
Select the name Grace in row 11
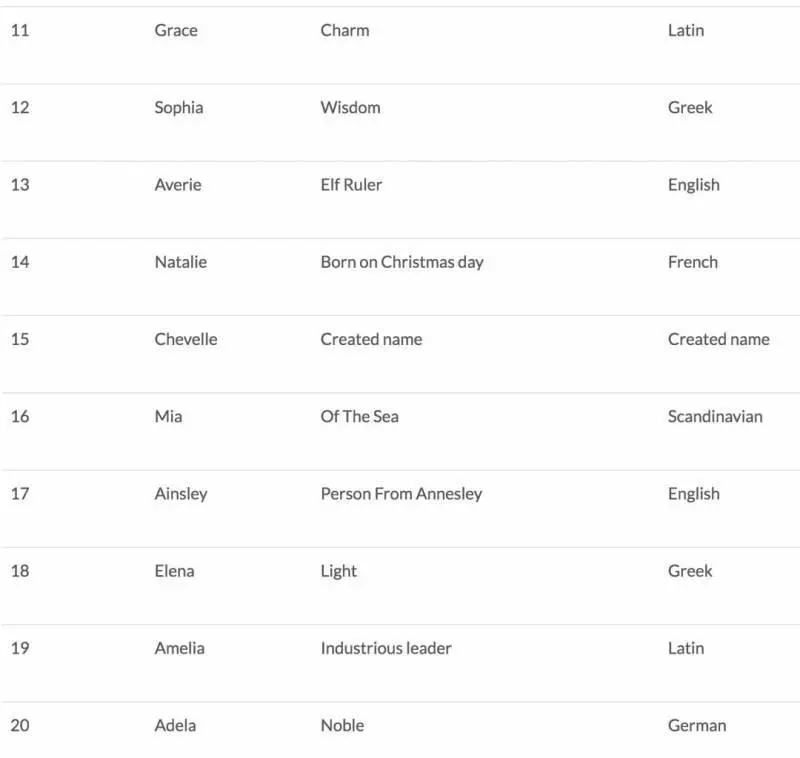coord(176,31)
